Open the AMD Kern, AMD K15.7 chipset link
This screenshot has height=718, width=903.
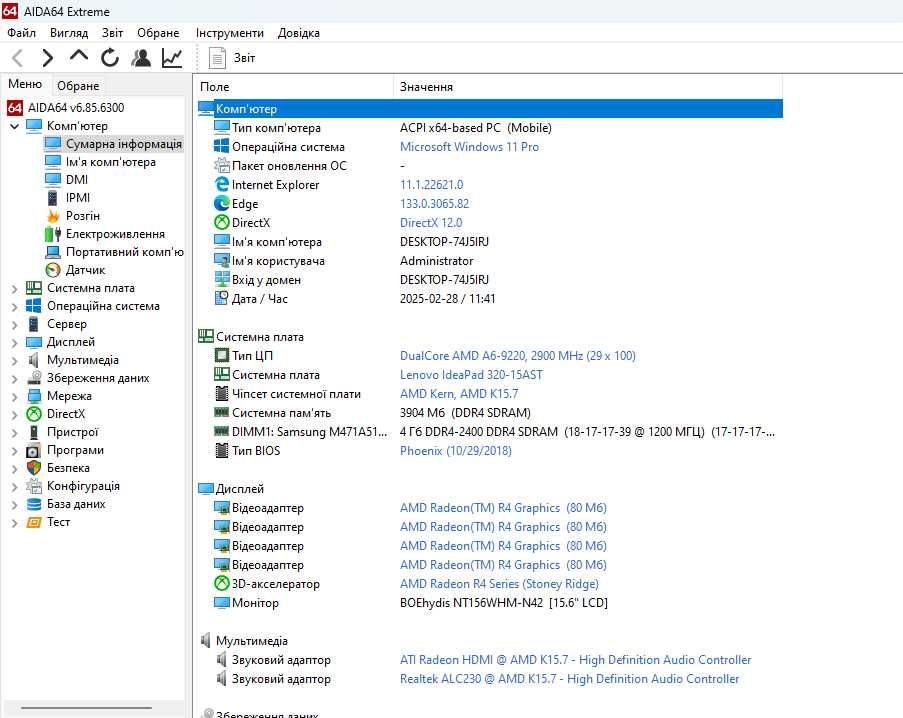pyautogui.click(x=459, y=394)
